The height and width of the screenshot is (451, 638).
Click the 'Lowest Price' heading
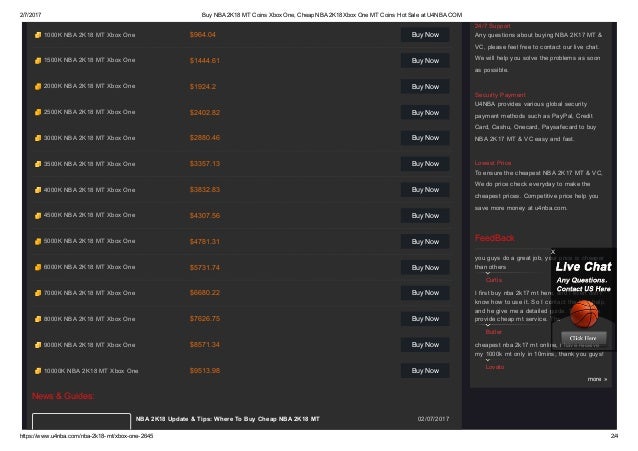(x=493, y=163)
